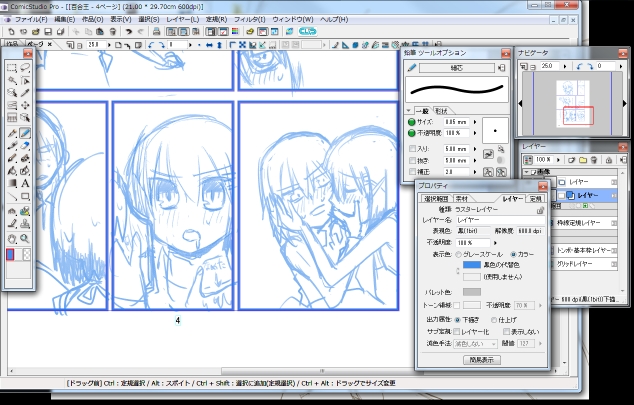Image resolution: width=634 pixels, height=405 pixels.
Task: Click the pencil preset name button in tool options
Action: click(456, 68)
